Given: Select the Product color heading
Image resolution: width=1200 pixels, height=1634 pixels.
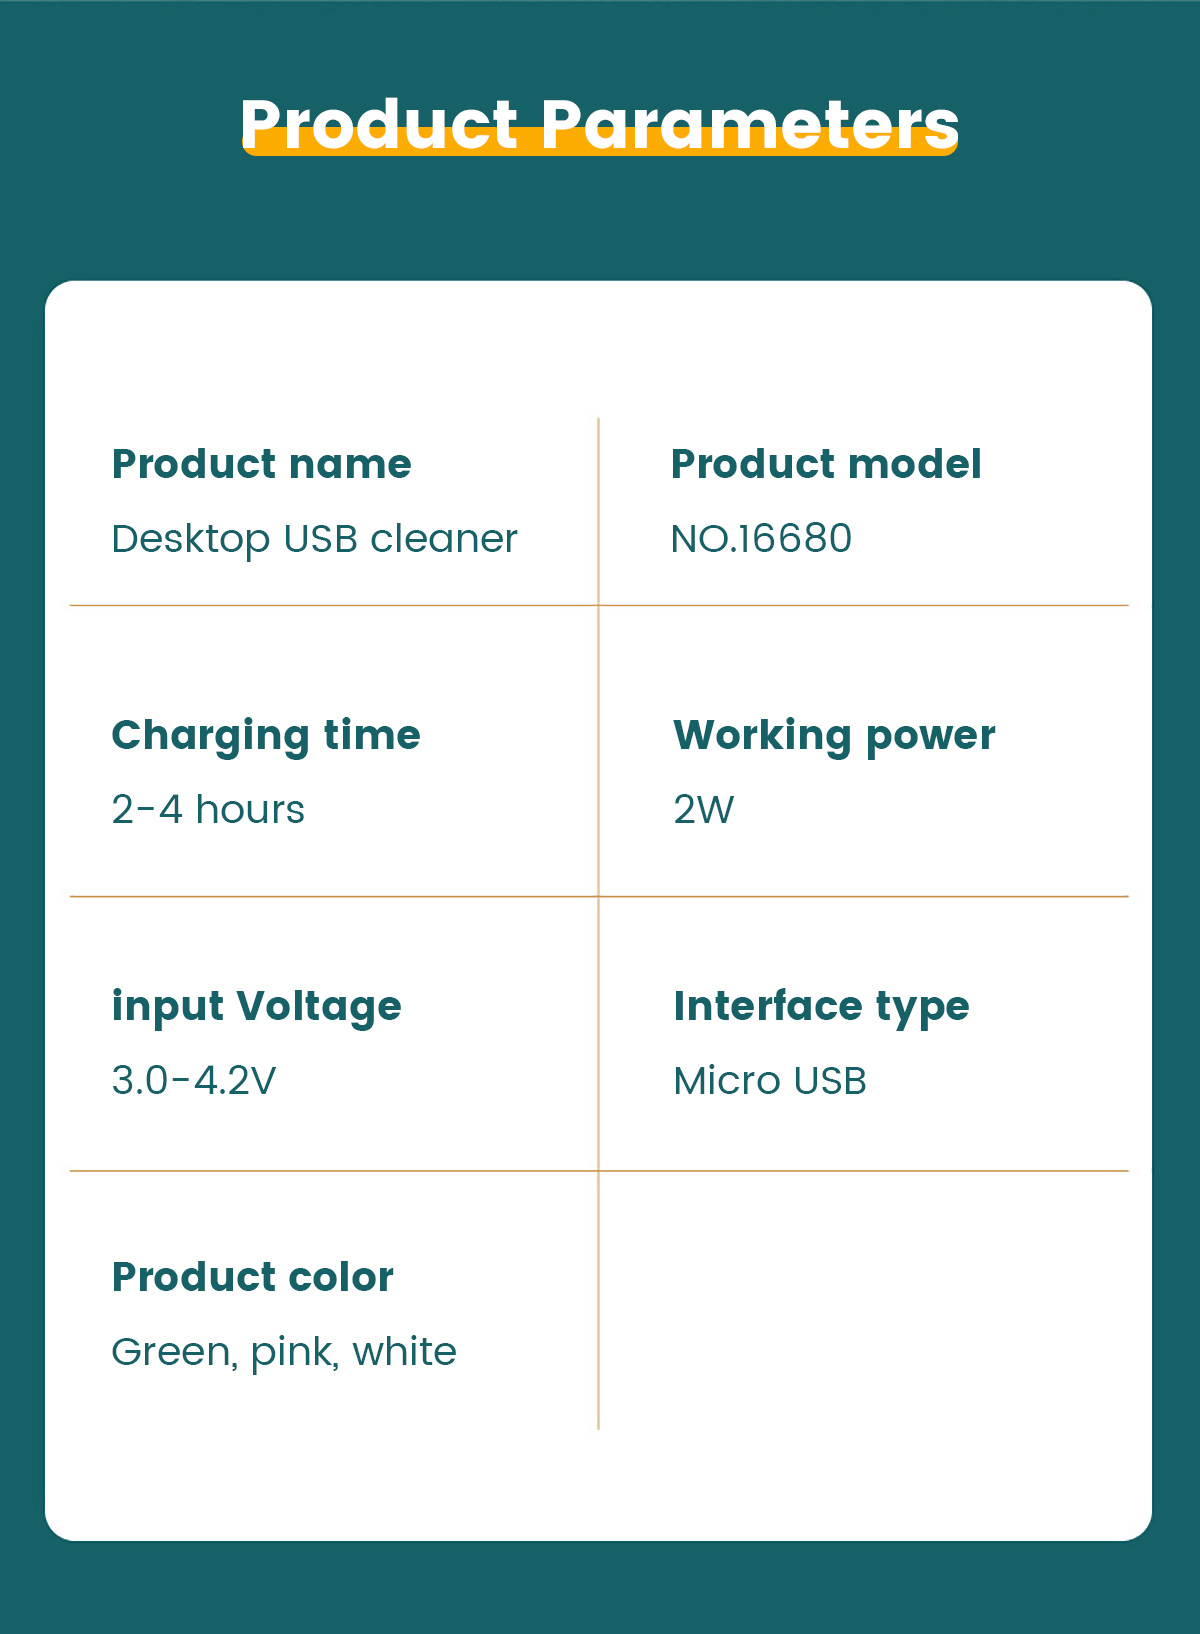Looking at the screenshot, I should [x=253, y=1277].
